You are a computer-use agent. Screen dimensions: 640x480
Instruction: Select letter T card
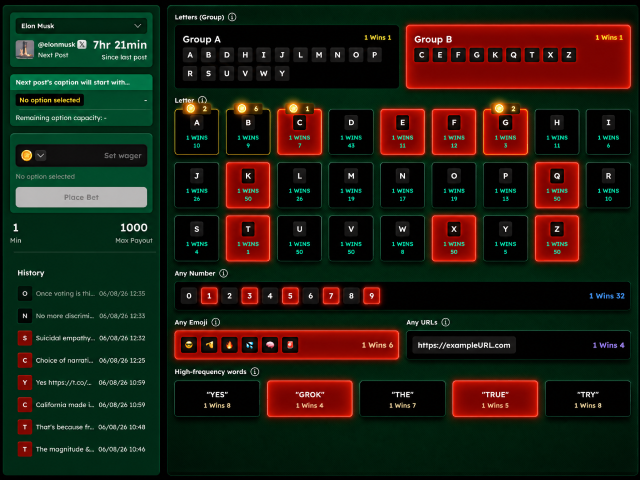(248, 238)
